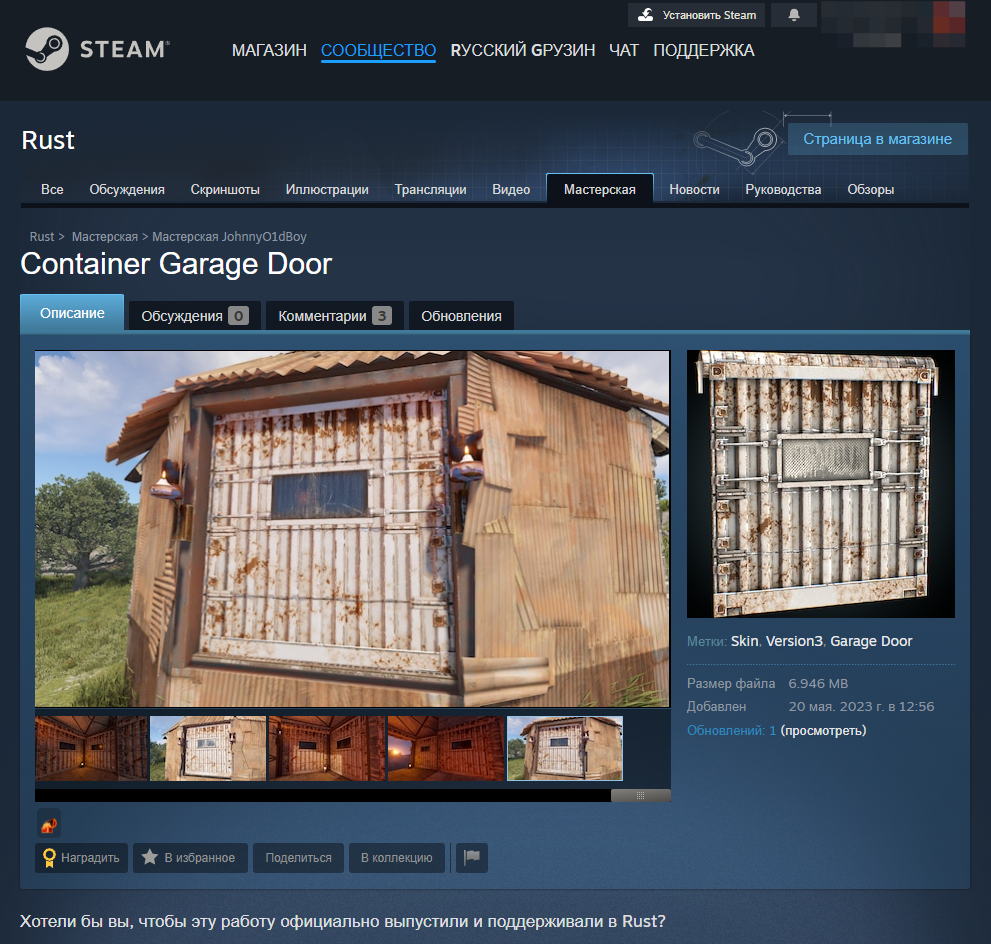991x944 pixels.
Task: Click Обновлений: 1 link
Action: [x=731, y=730]
